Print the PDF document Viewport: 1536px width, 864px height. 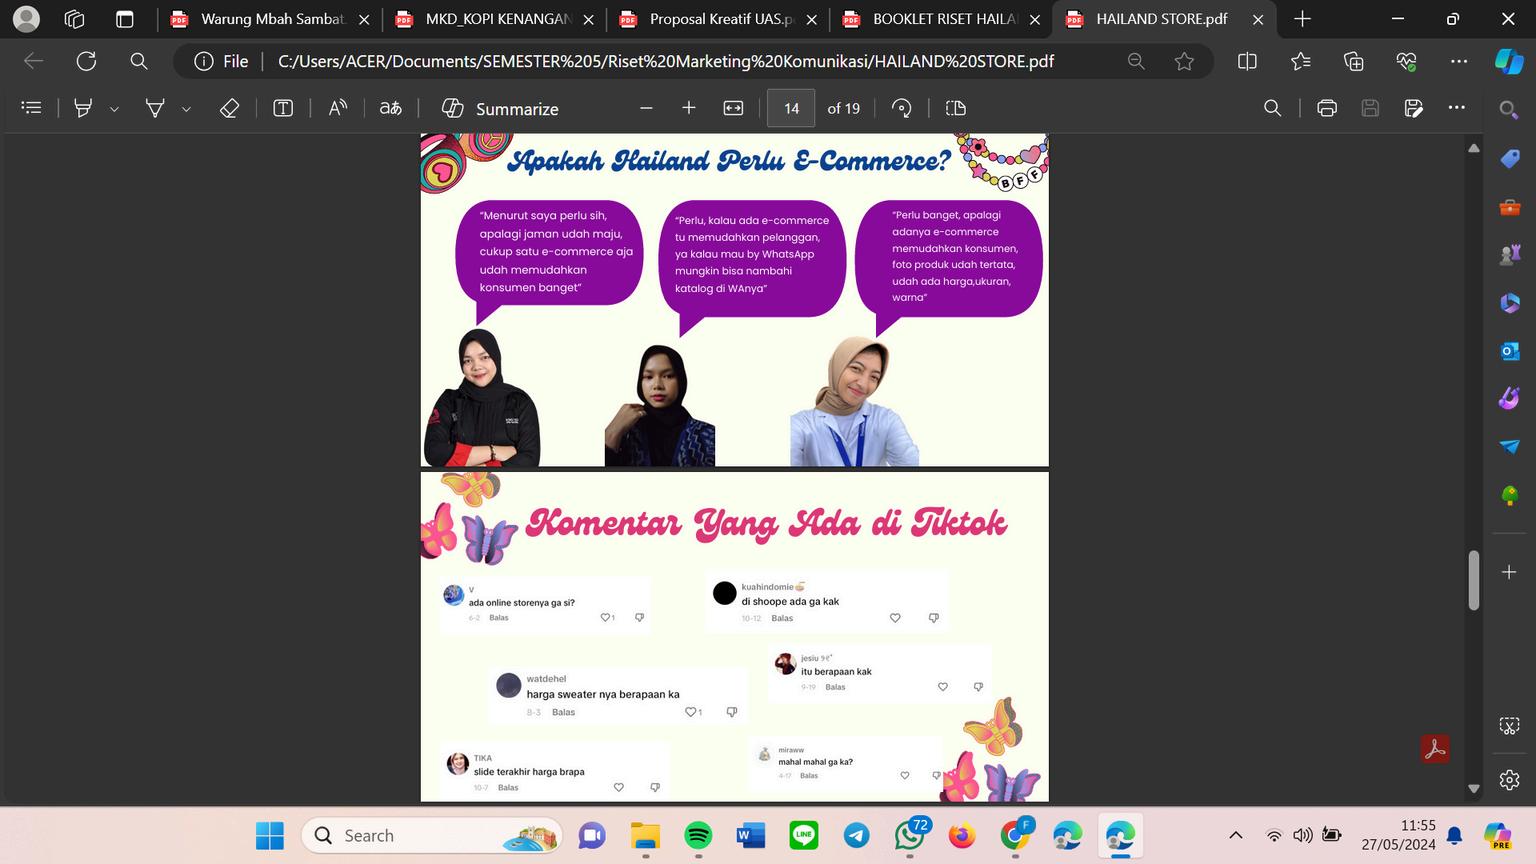1327,108
